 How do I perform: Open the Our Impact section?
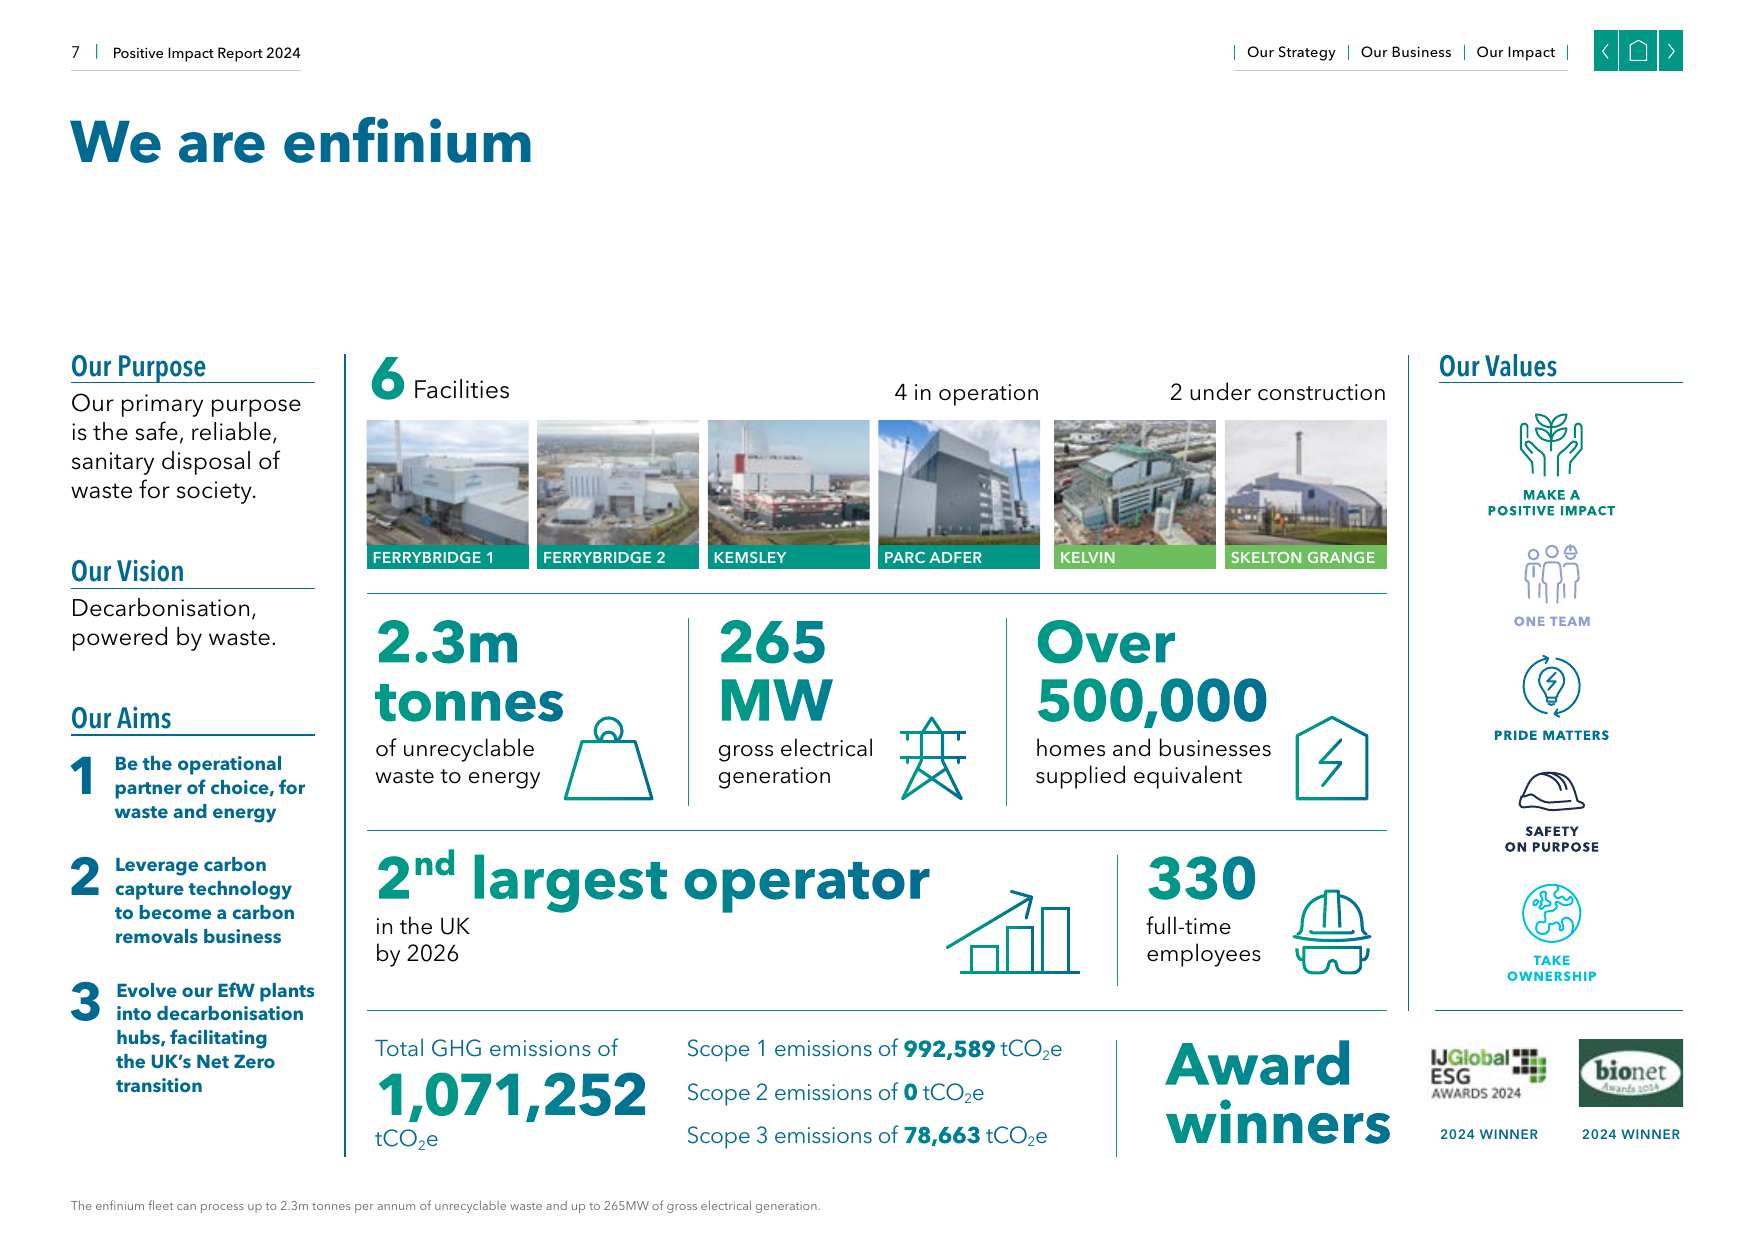point(1516,52)
